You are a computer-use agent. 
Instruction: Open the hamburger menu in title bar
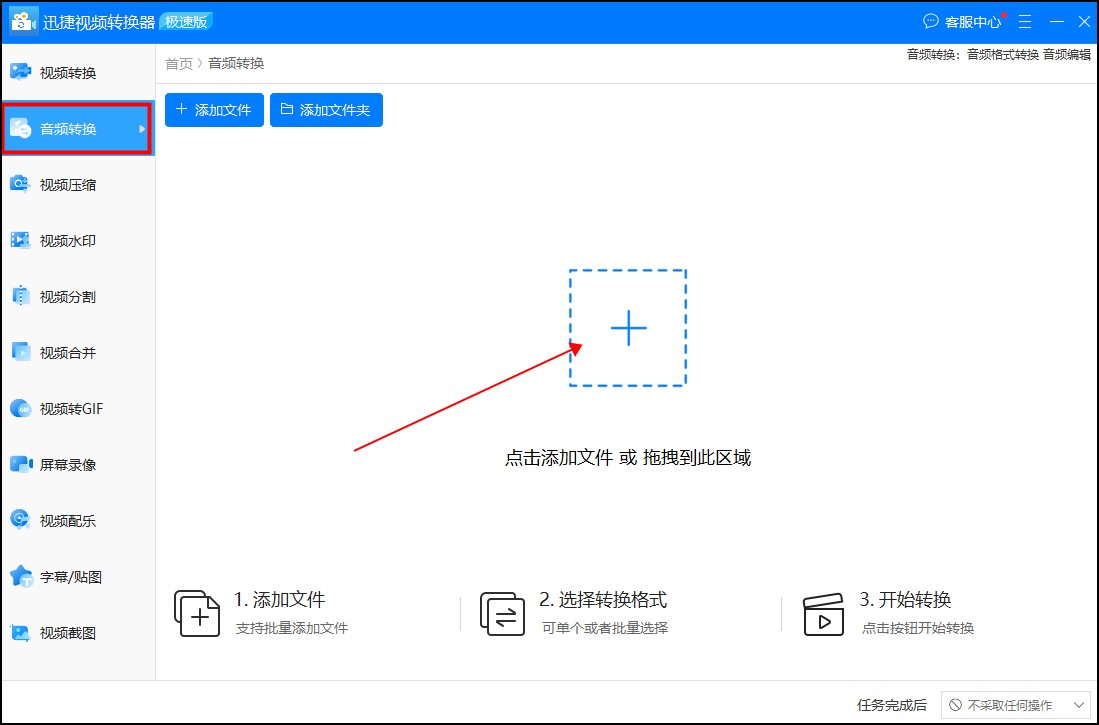click(x=1024, y=20)
